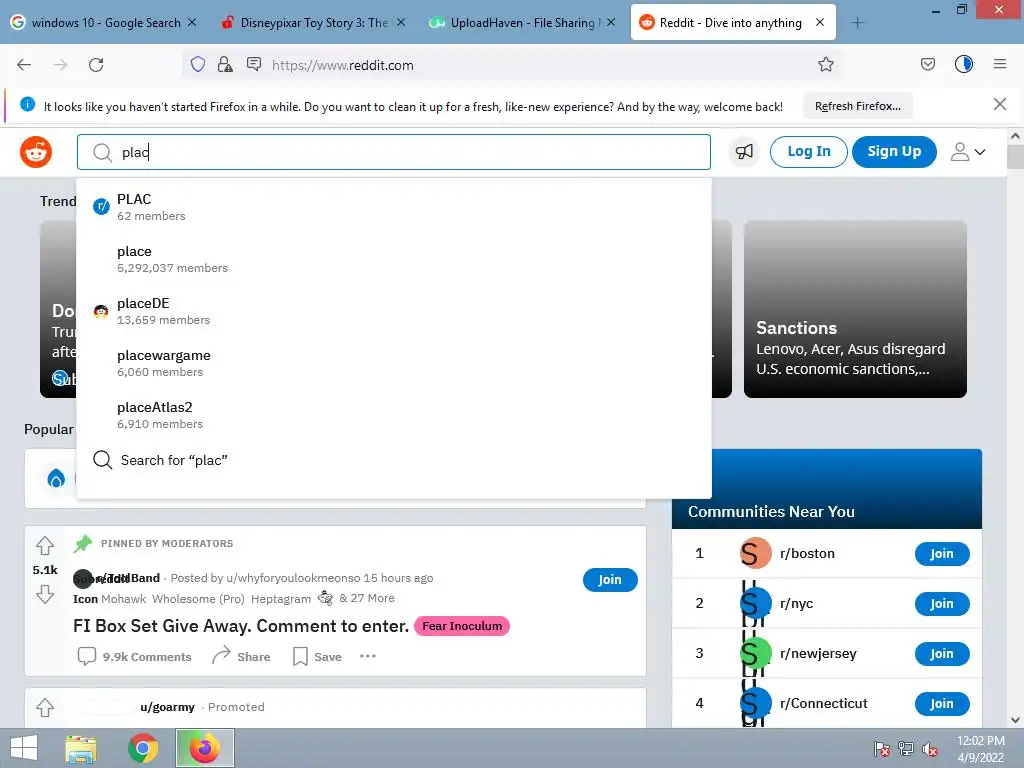Screen dimensions: 1024x768
Task: Click the Reddit Snoo logo
Action: (x=36, y=152)
